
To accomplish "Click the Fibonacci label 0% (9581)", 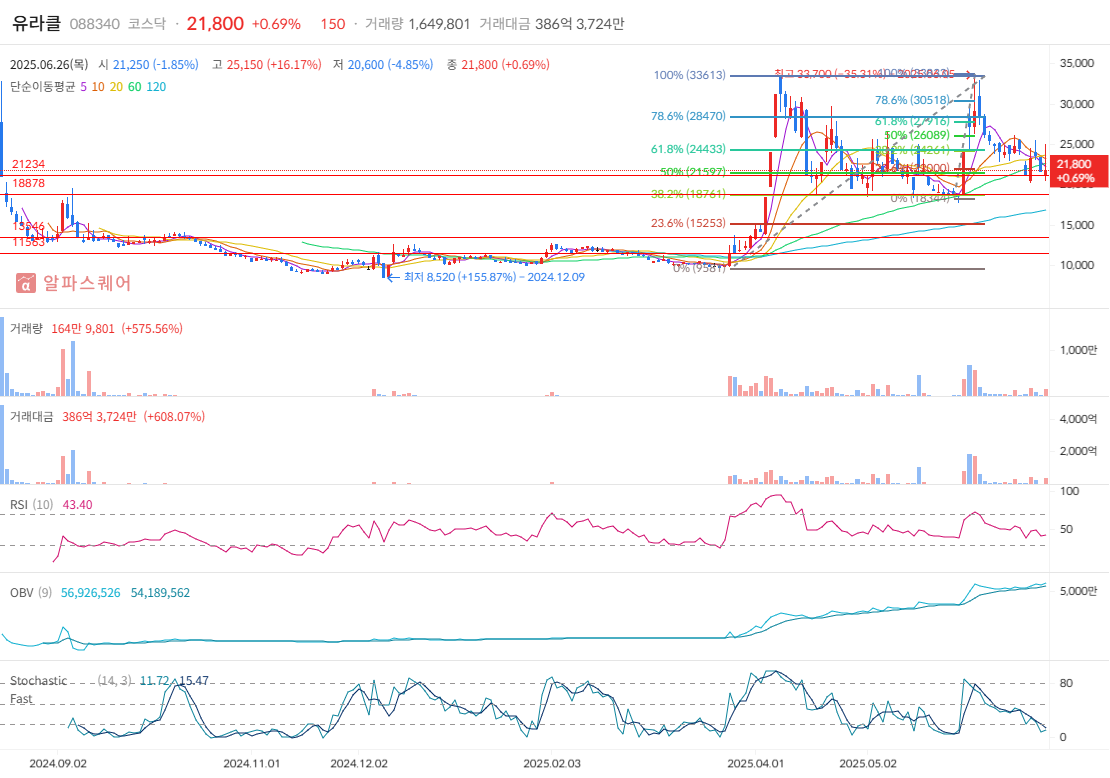I will pyautogui.click(x=699, y=268).
